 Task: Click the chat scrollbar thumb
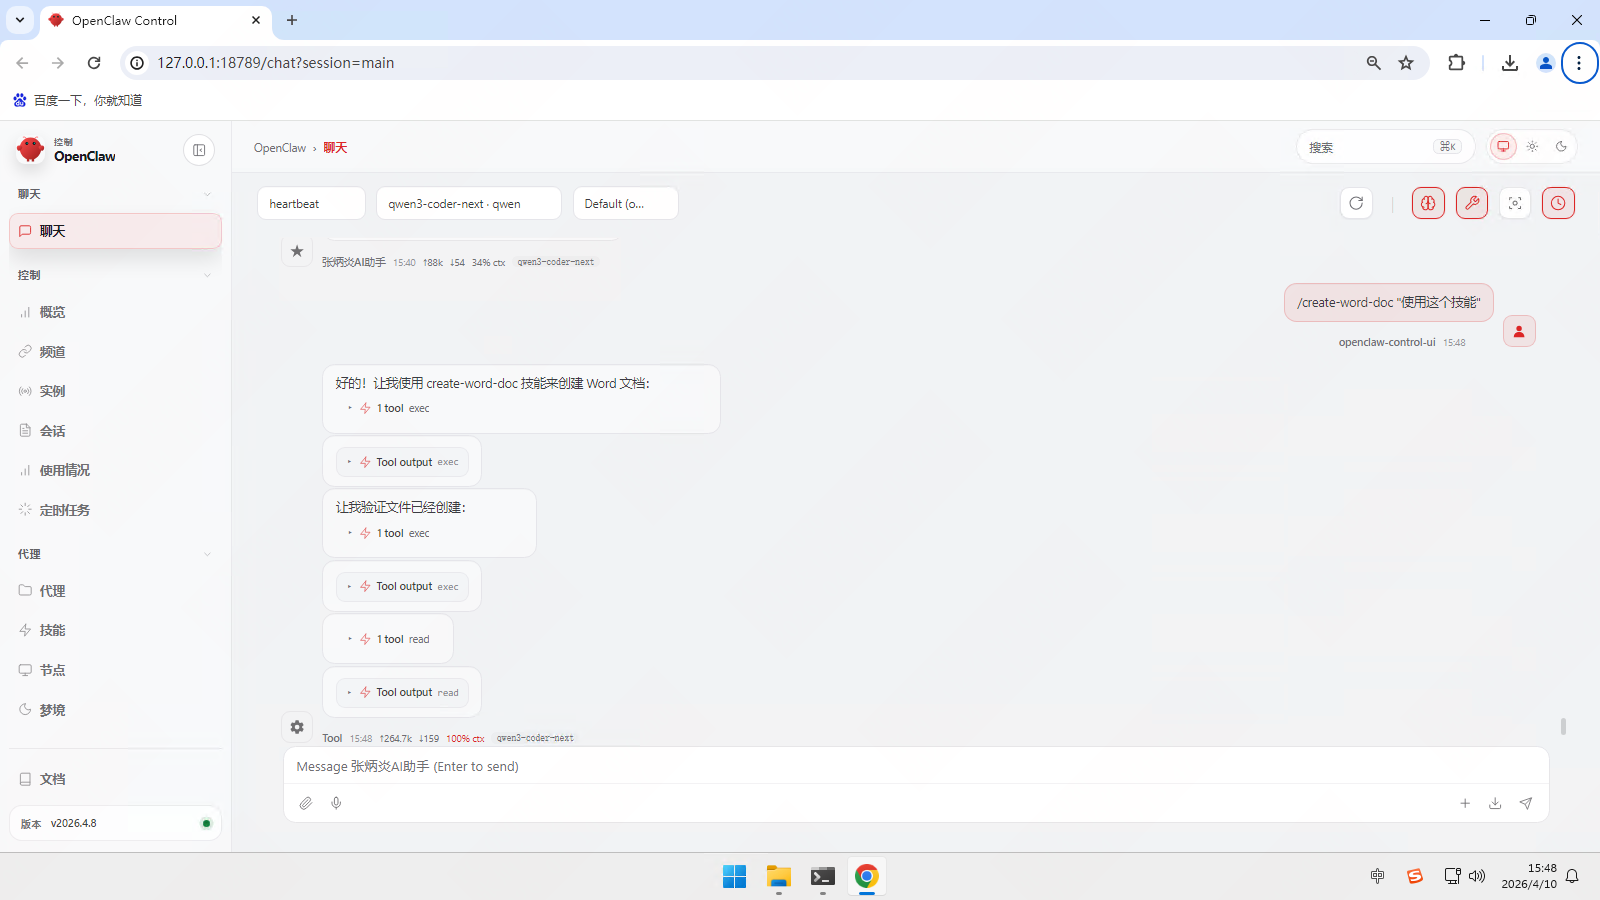click(x=1563, y=726)
